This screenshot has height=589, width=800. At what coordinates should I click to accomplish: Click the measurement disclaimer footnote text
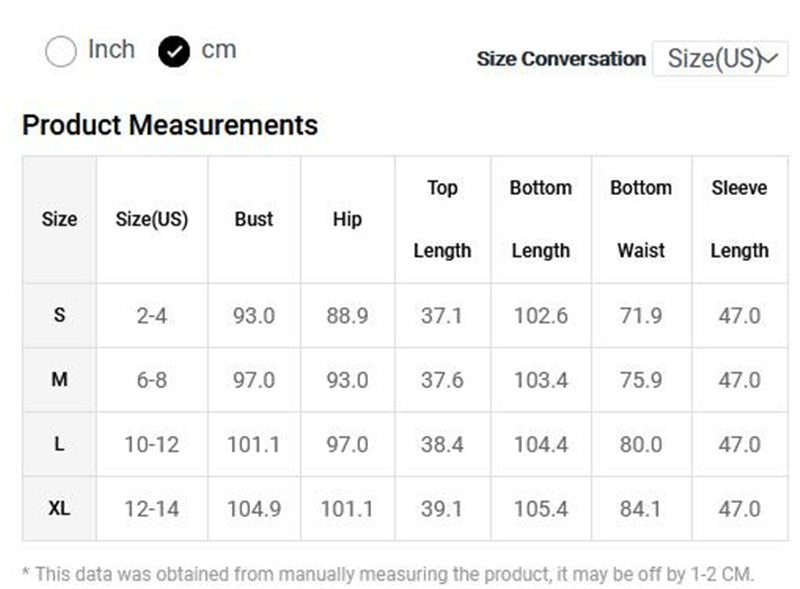click(388, 574)
